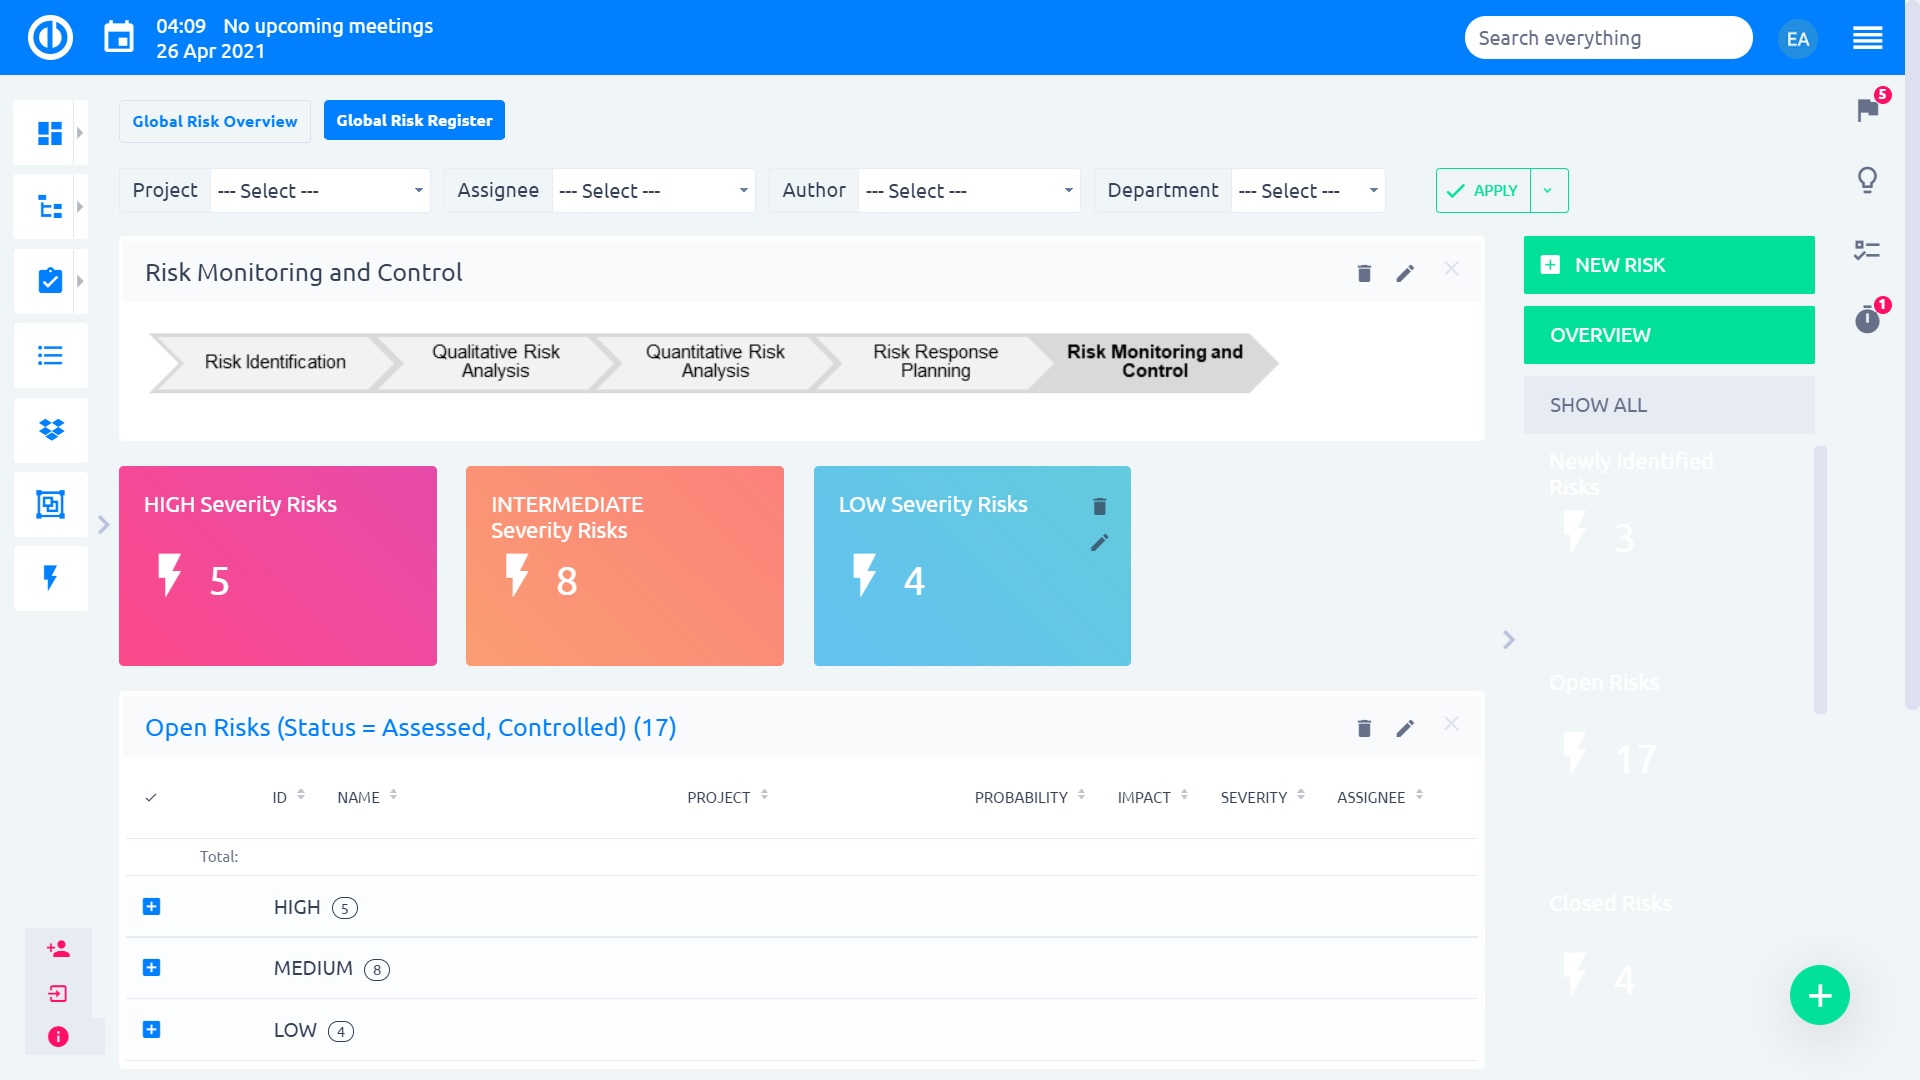Delete the LOW Severity Risks widget
1920x1080 pixels.
(x=1099, y=507)
